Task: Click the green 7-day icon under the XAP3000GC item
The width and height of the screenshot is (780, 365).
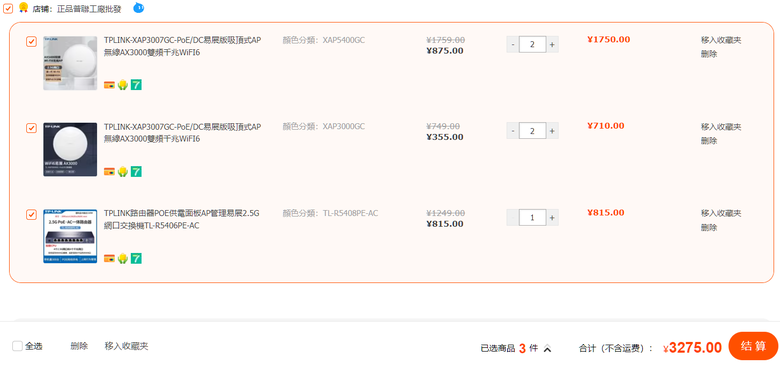Action: pos(136,172)
